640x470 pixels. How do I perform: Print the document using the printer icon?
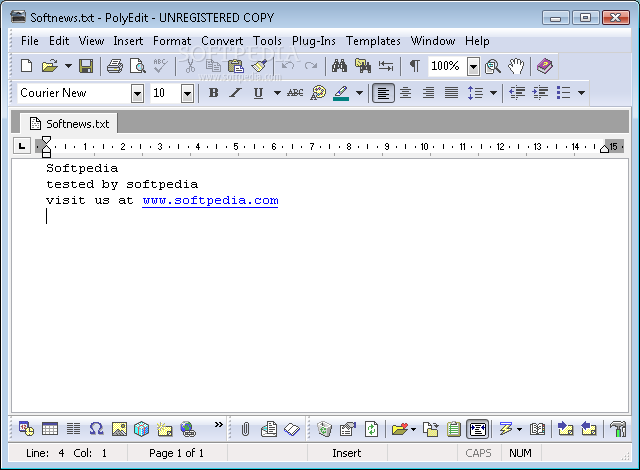click(x=115, y=66)
